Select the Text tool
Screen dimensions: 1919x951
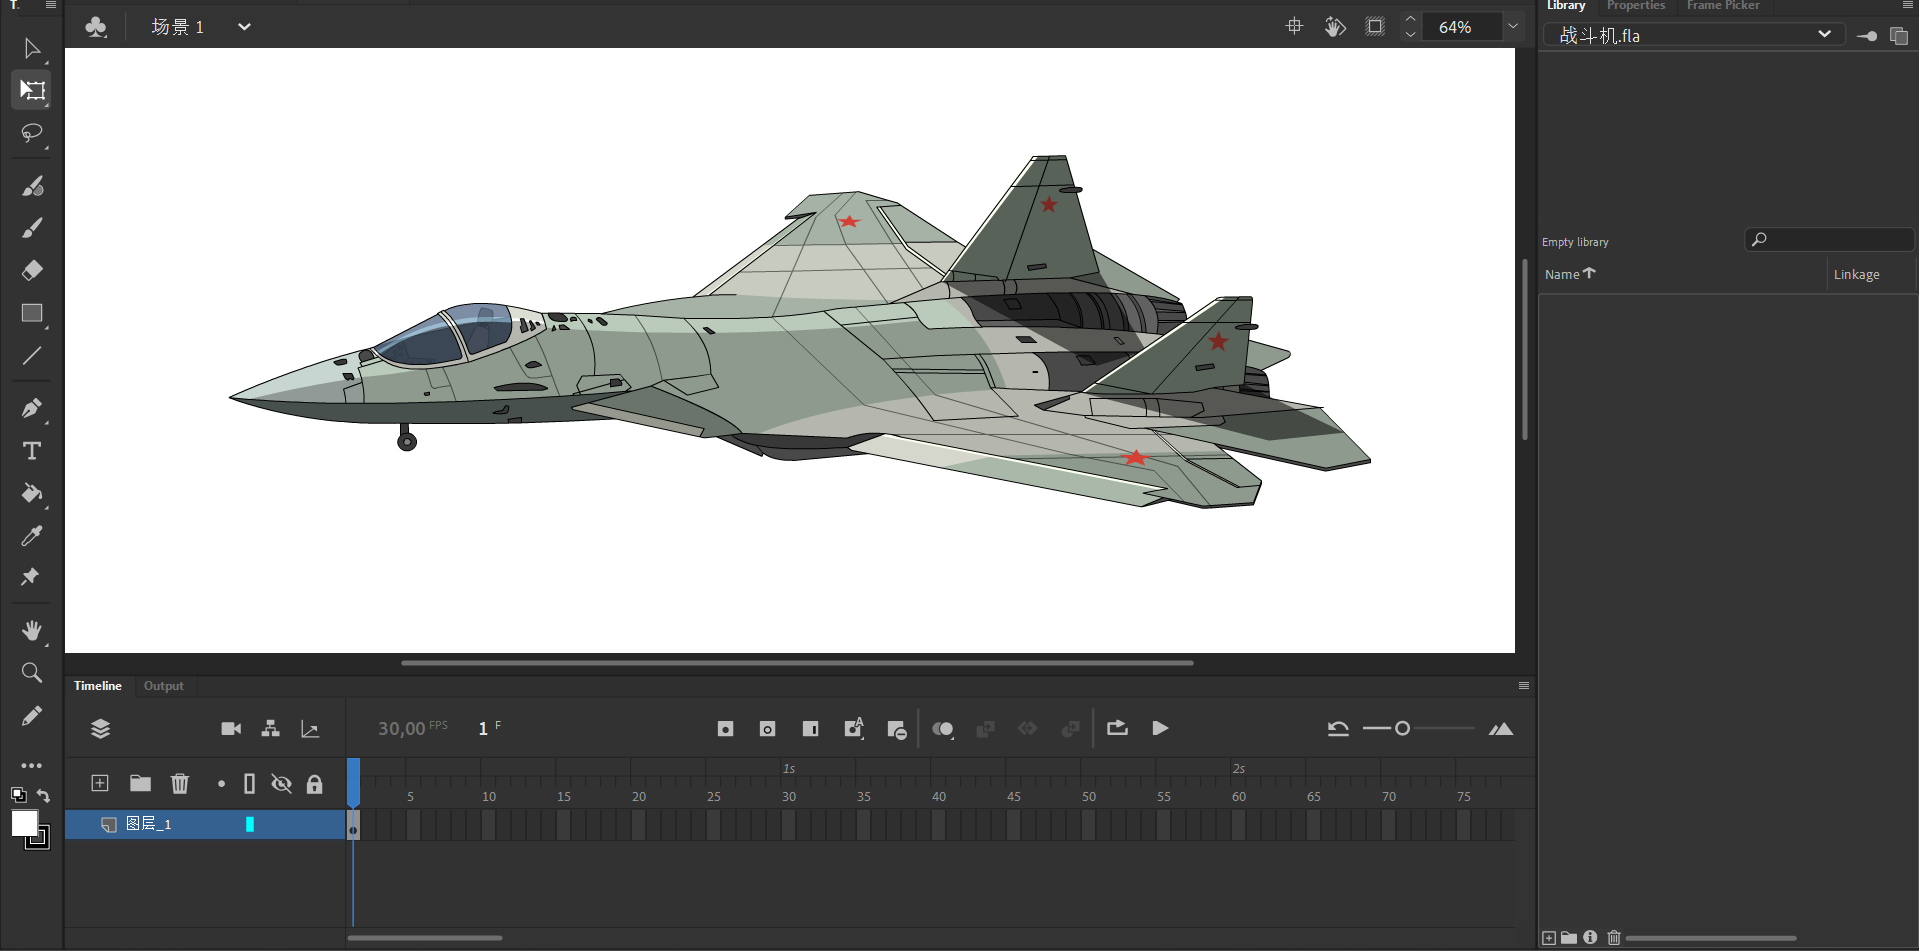32,451
